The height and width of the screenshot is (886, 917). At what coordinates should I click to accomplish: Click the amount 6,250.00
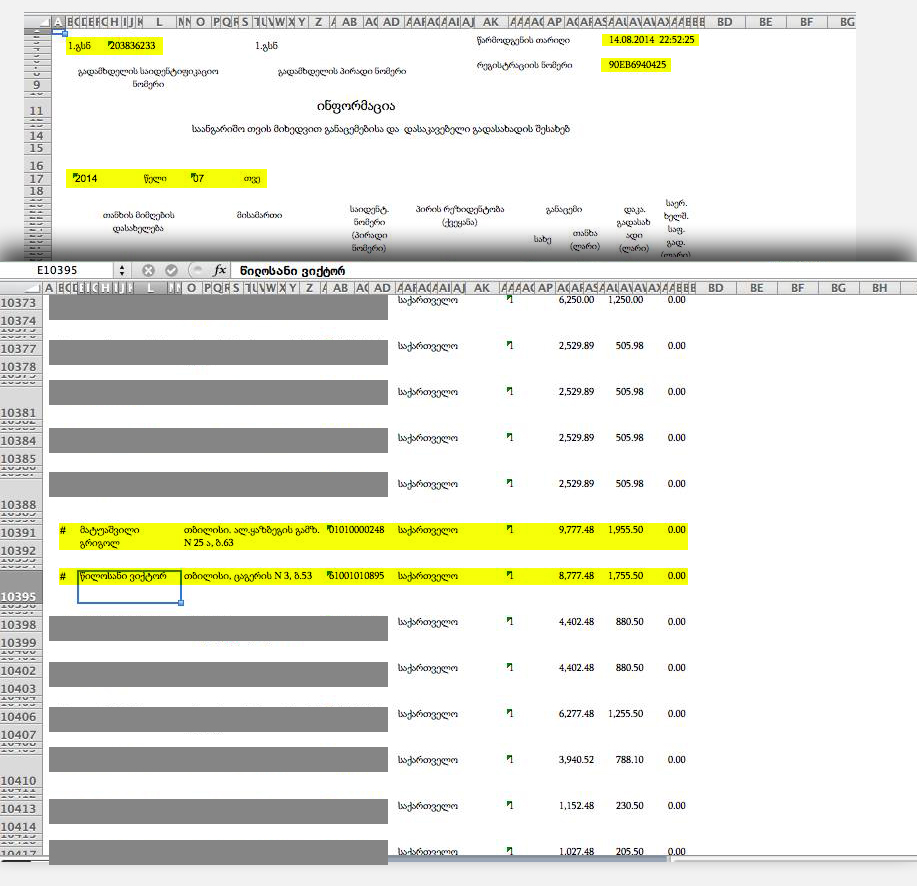576,300
